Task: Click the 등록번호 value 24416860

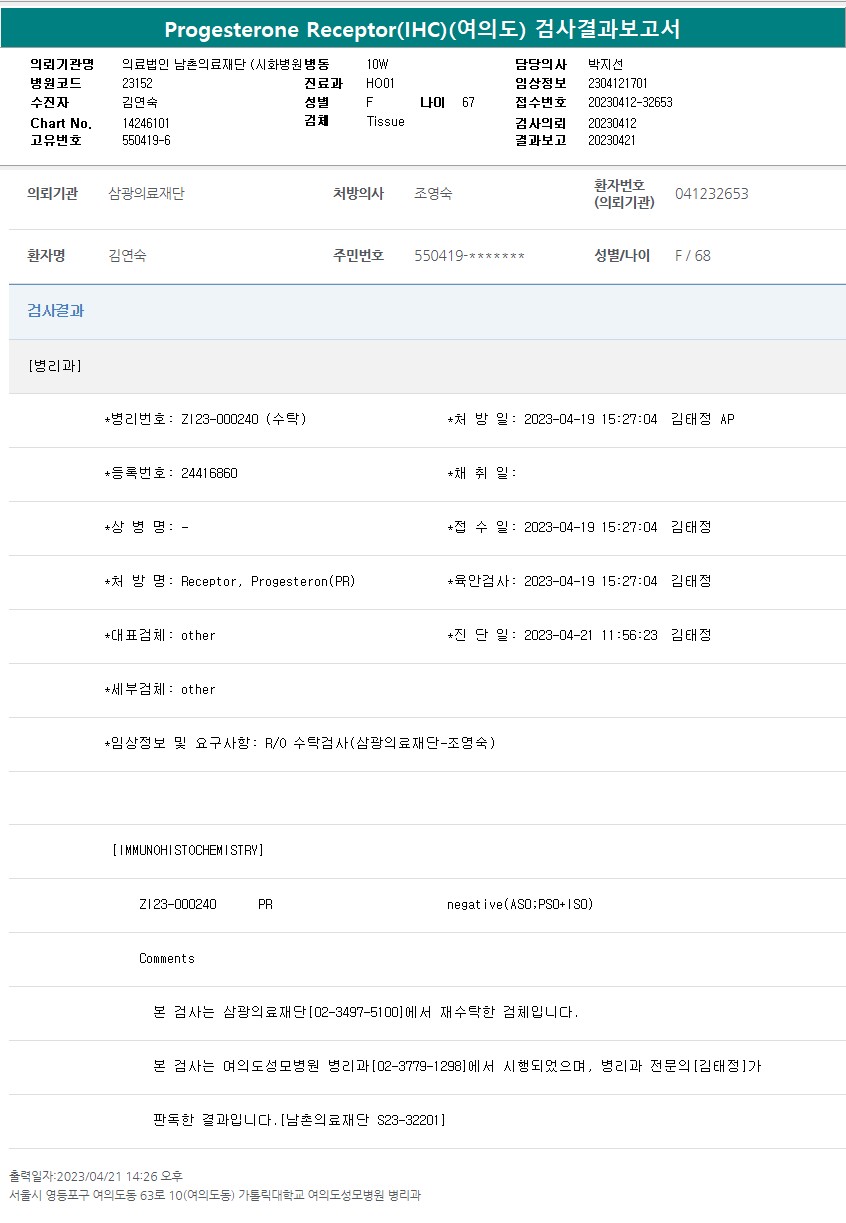Action: 209,473
